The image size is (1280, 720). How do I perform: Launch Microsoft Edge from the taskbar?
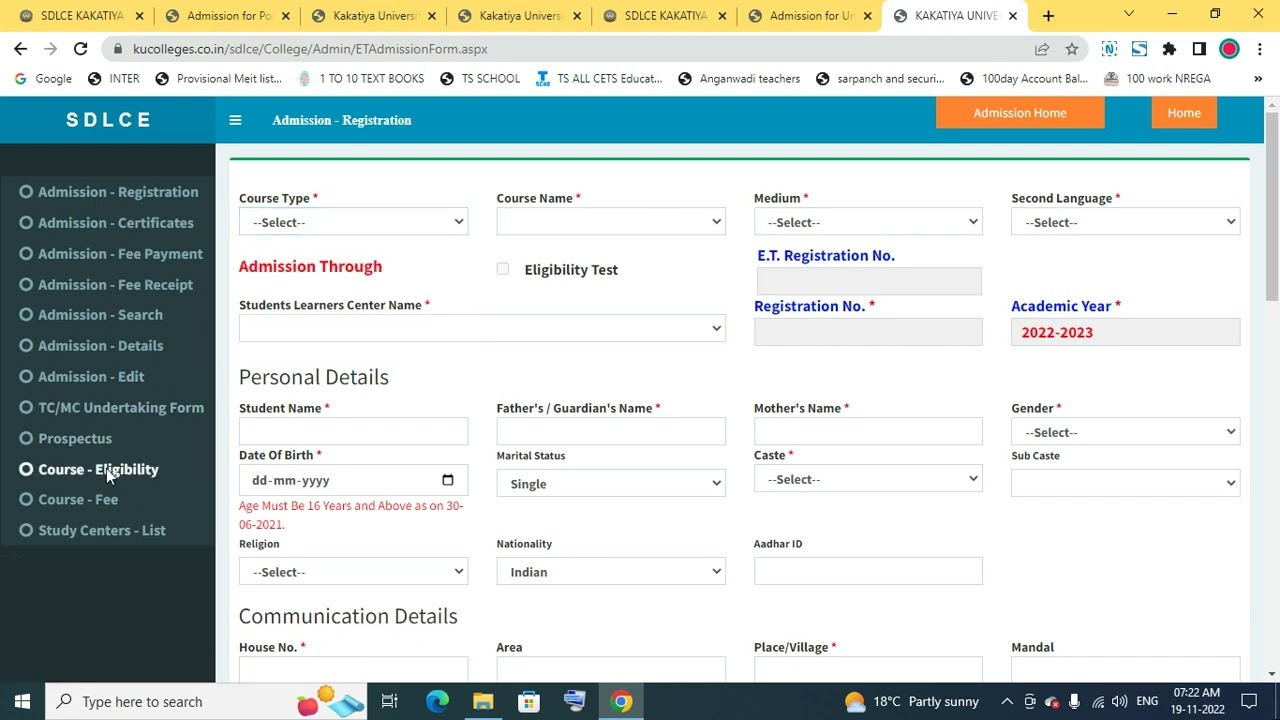(x=437, y=701)
